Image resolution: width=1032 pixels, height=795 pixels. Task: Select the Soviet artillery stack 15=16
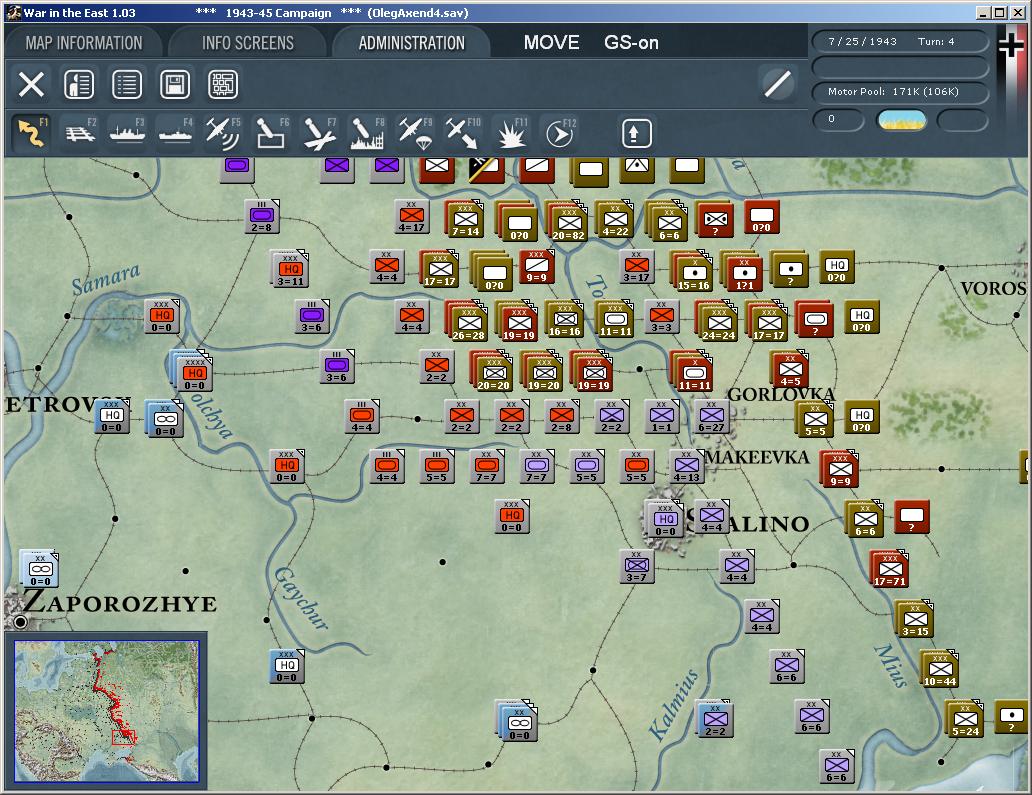click(x=692, y=271)
